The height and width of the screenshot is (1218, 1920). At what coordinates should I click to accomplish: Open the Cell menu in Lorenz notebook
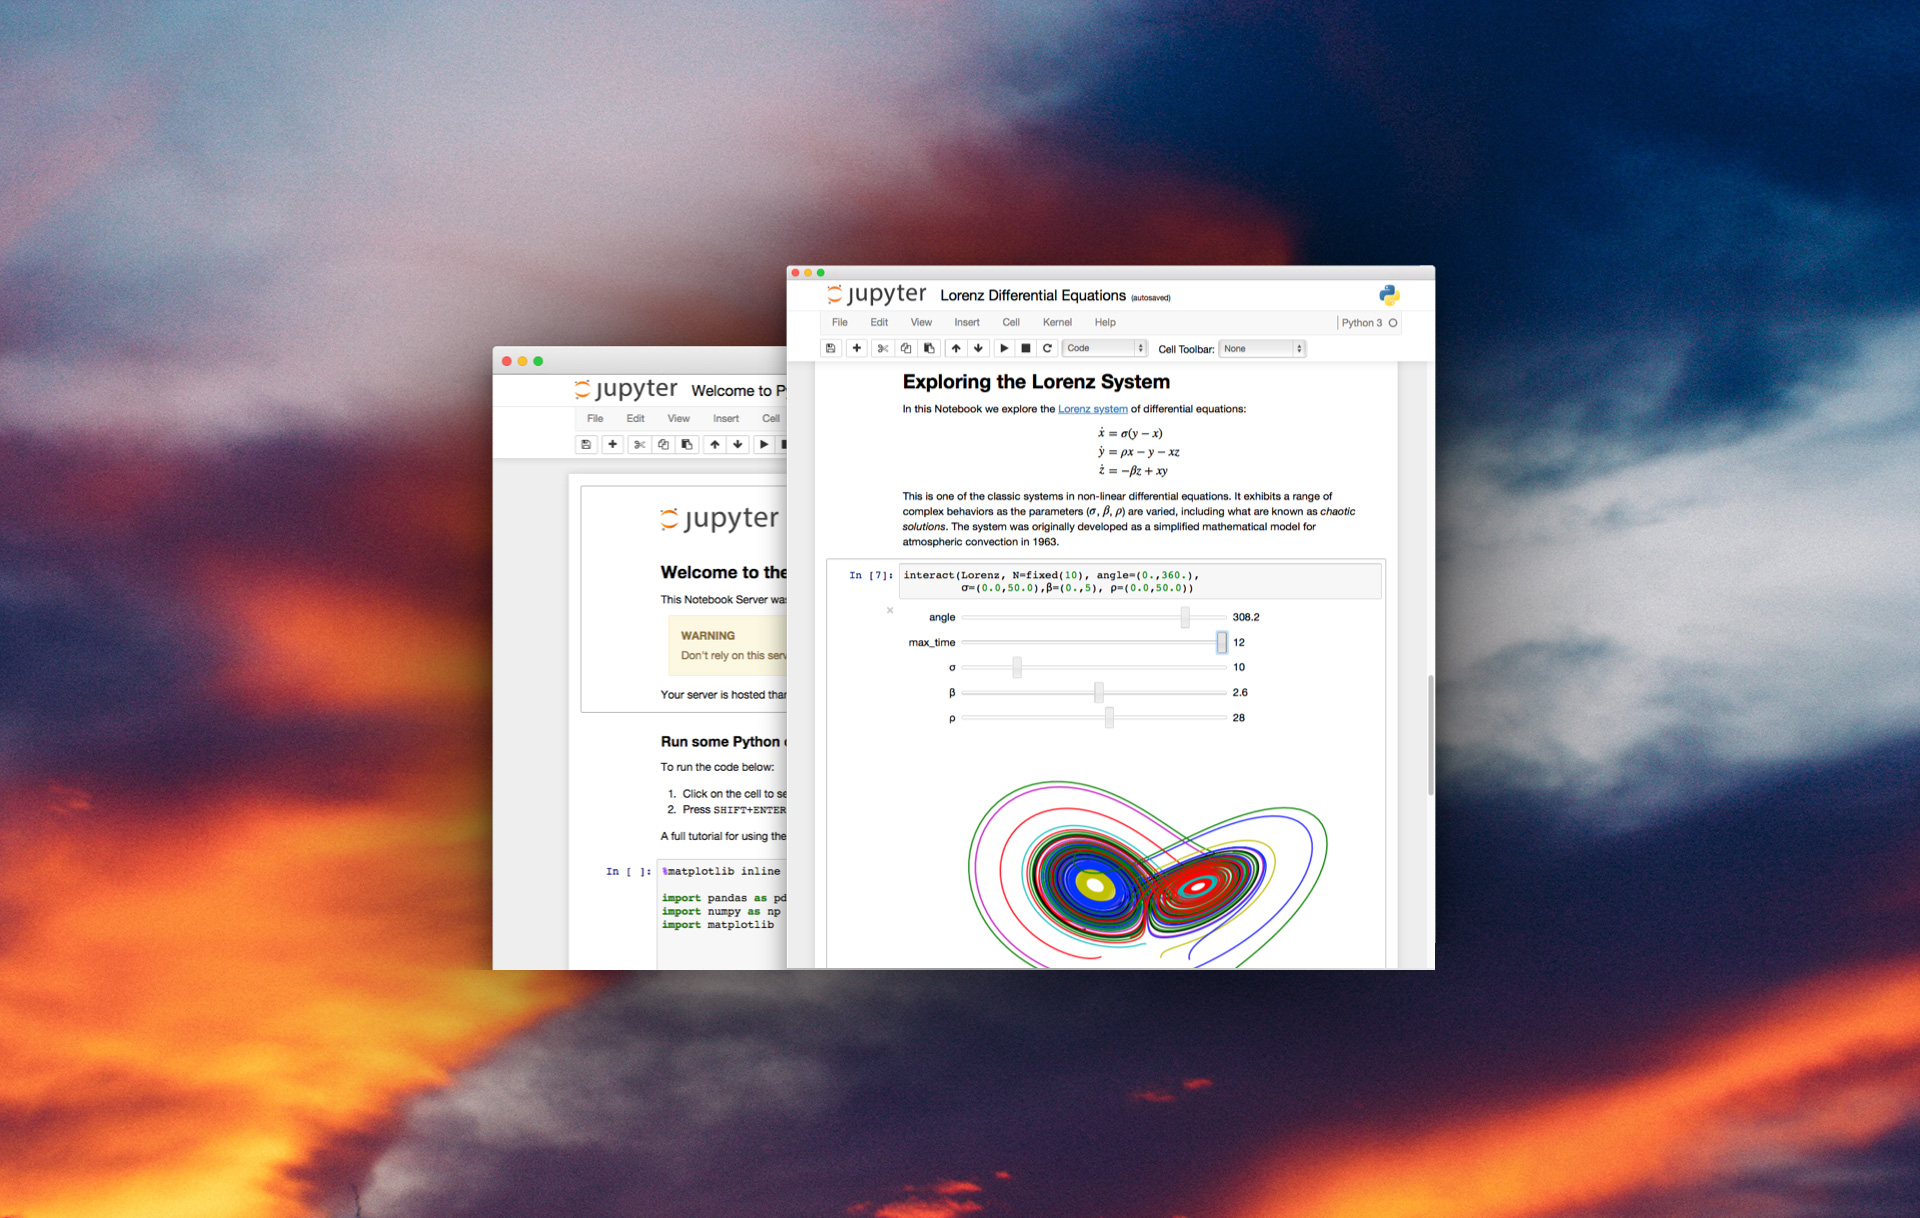click(1011, 322)
